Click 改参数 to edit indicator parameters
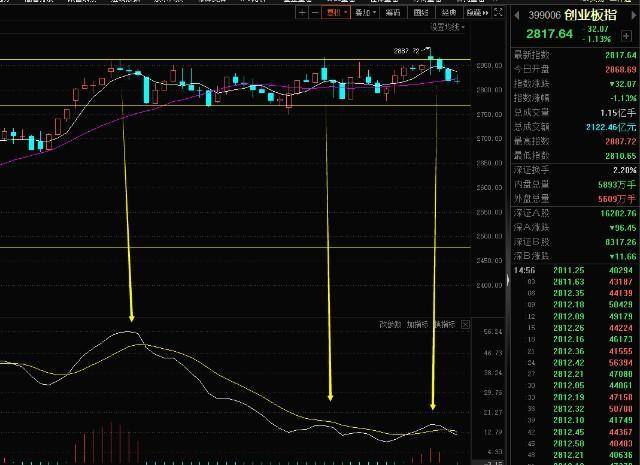640x465 pixels. (389, 324)
